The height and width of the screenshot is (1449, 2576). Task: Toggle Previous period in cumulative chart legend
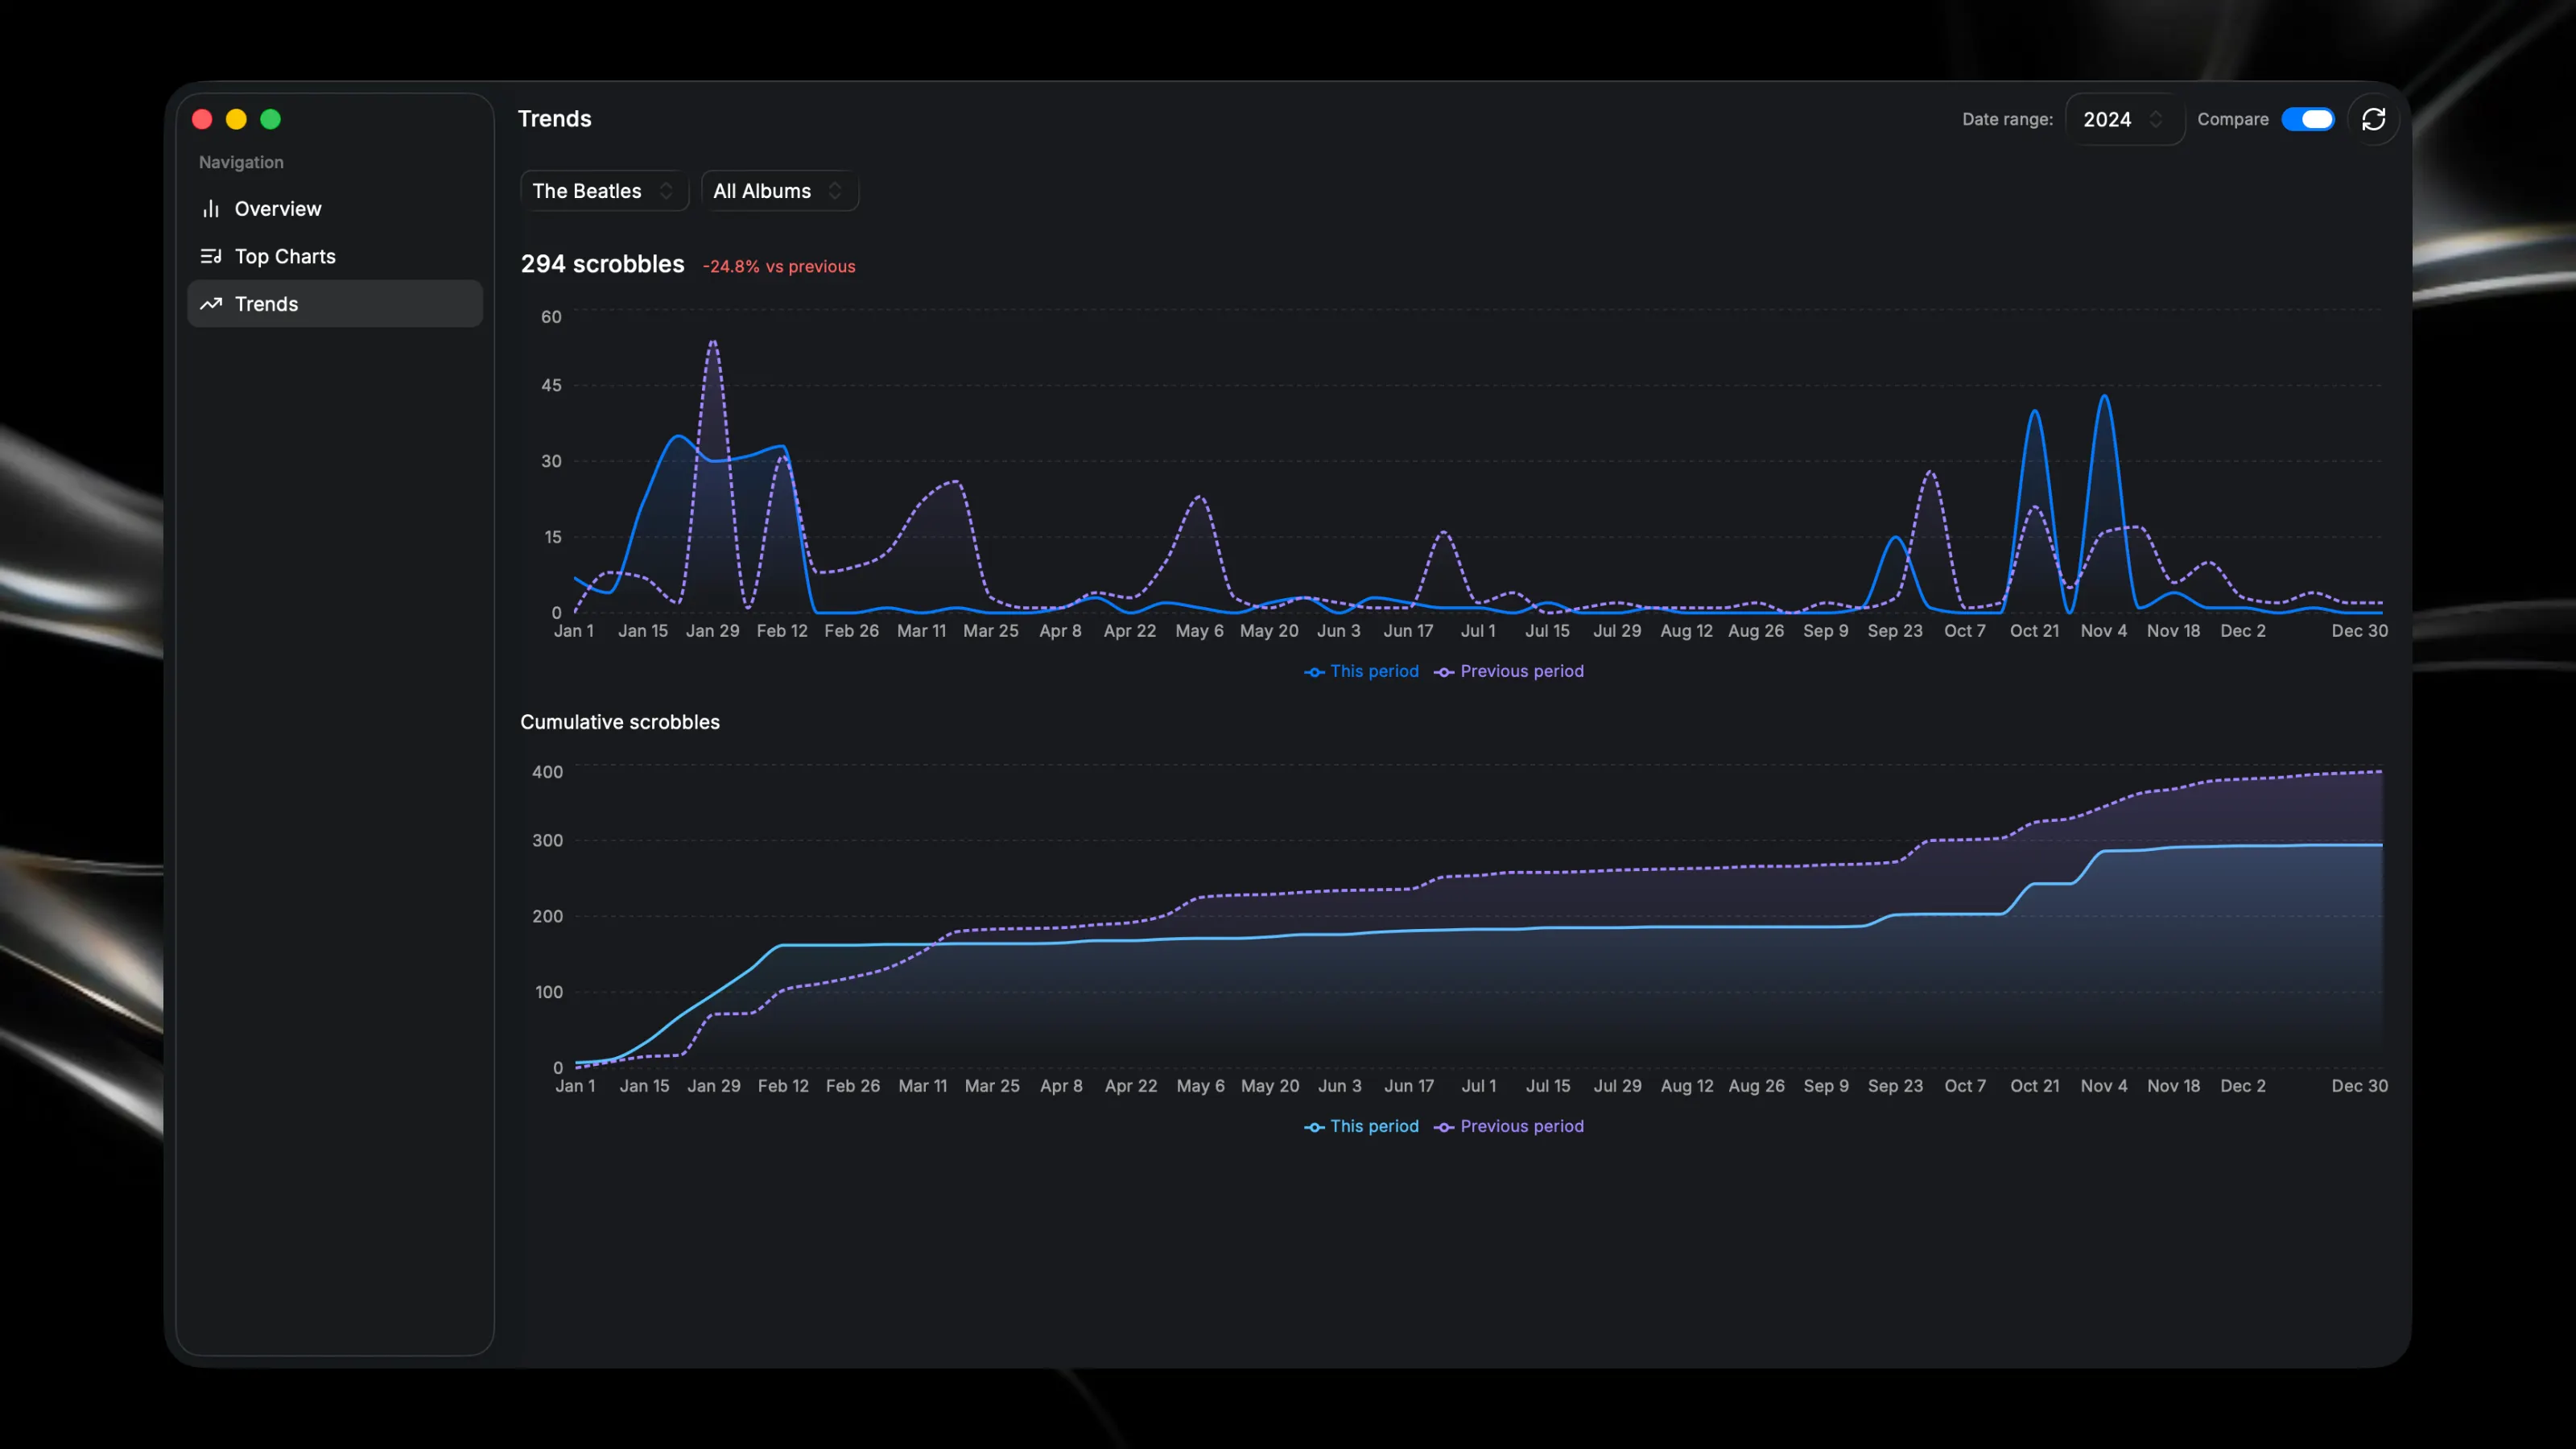click(x=1508, y=1126)
